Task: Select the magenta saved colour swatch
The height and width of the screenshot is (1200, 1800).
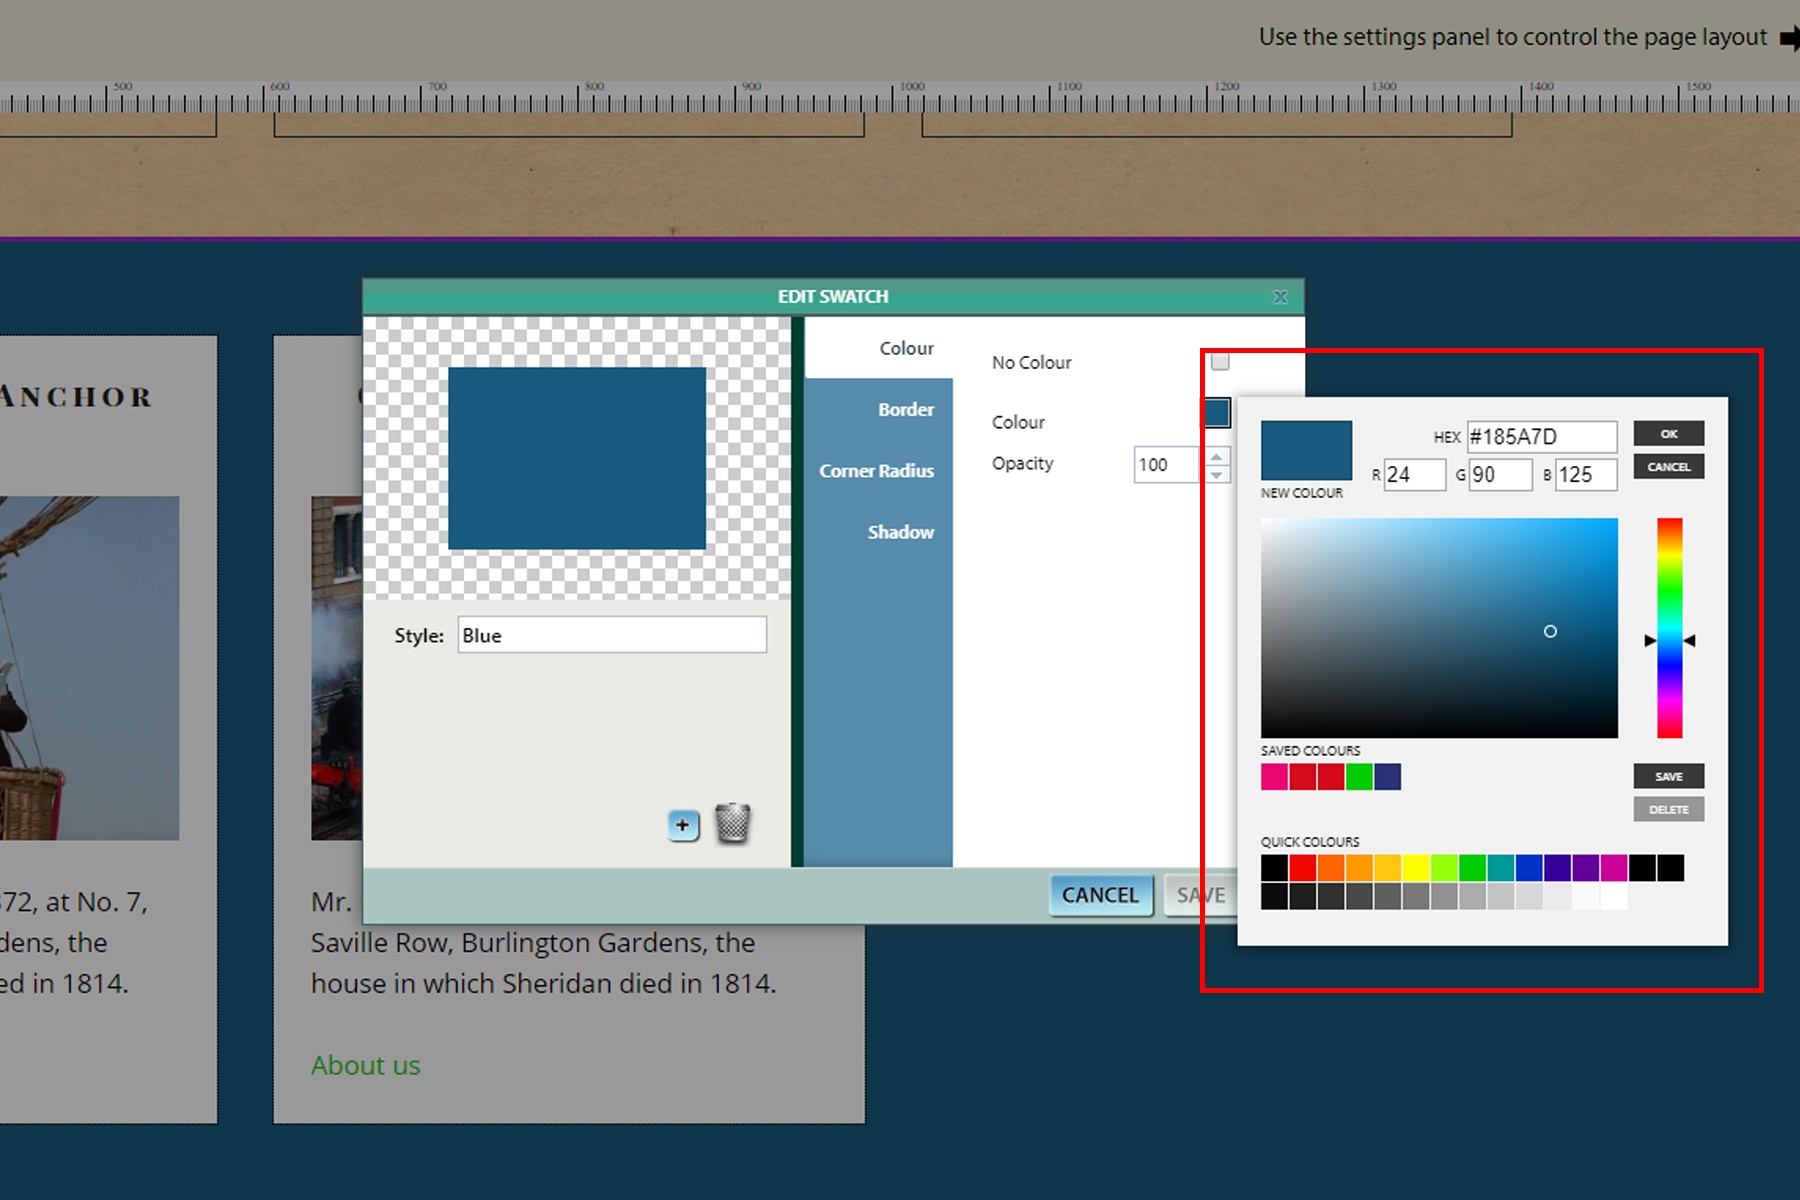Action: [1274, 777]
